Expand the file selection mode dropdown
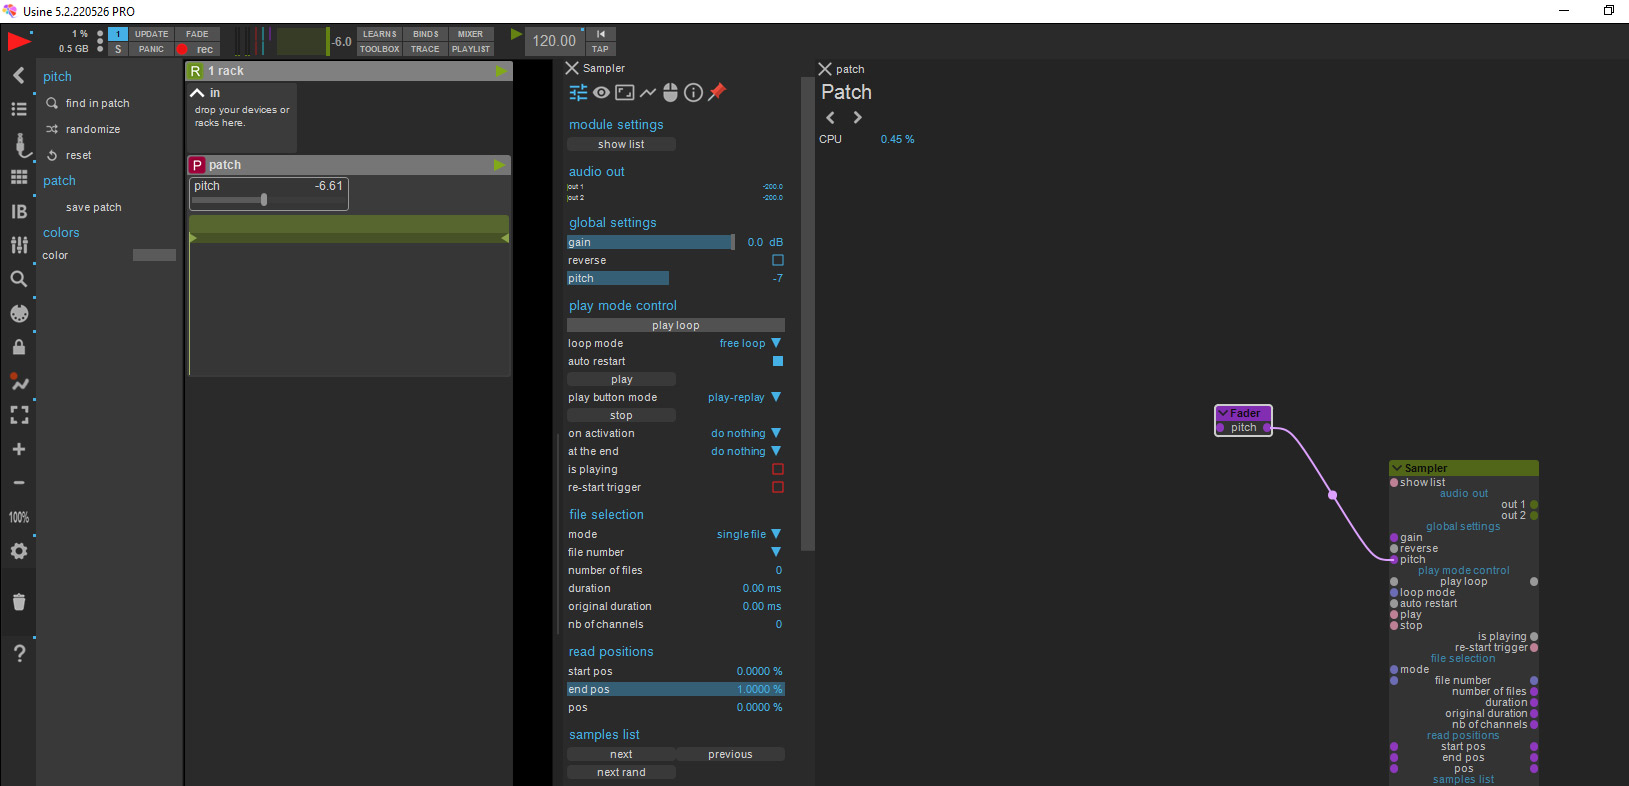 776,534
